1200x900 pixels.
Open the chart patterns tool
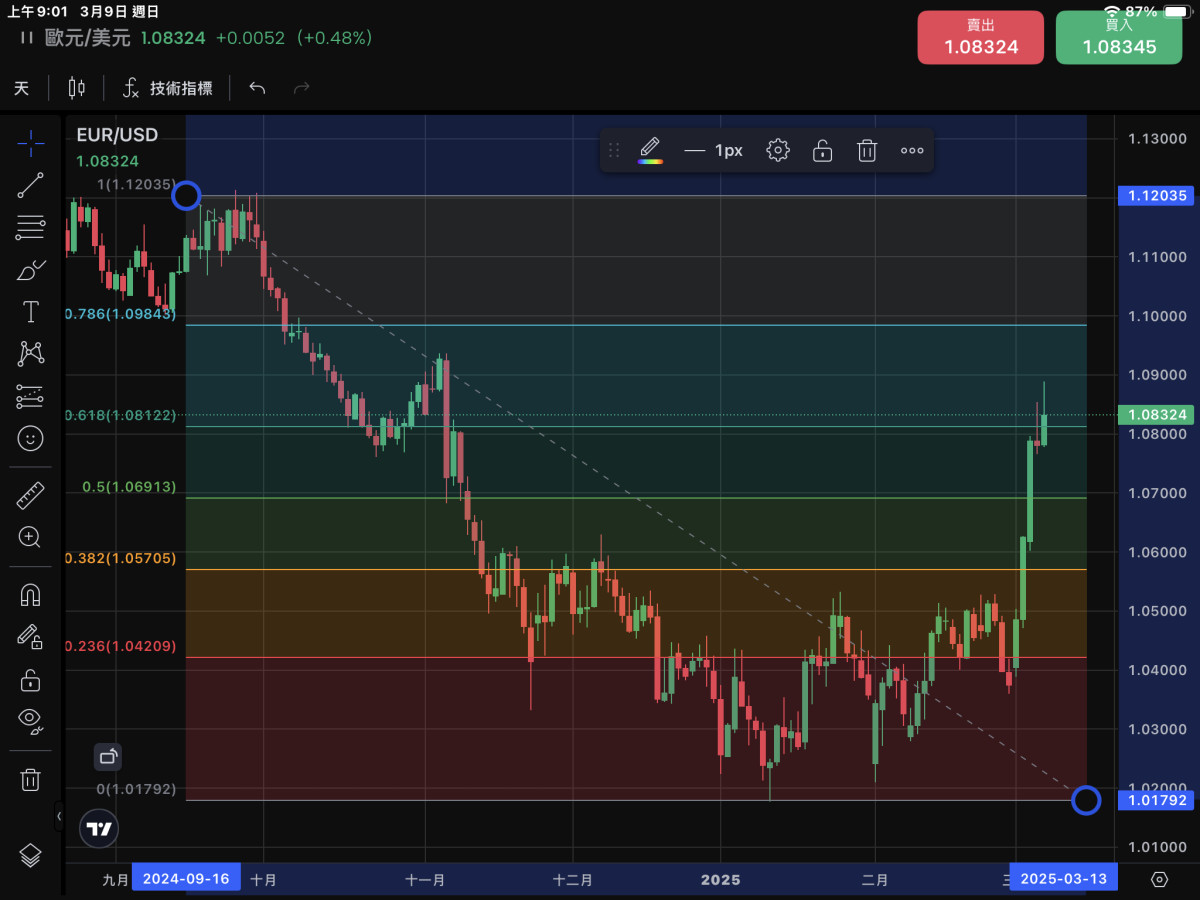tap(30, 353)
